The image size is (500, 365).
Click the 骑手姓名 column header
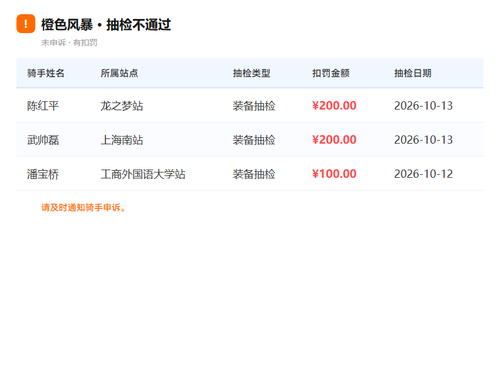[46, 73]
